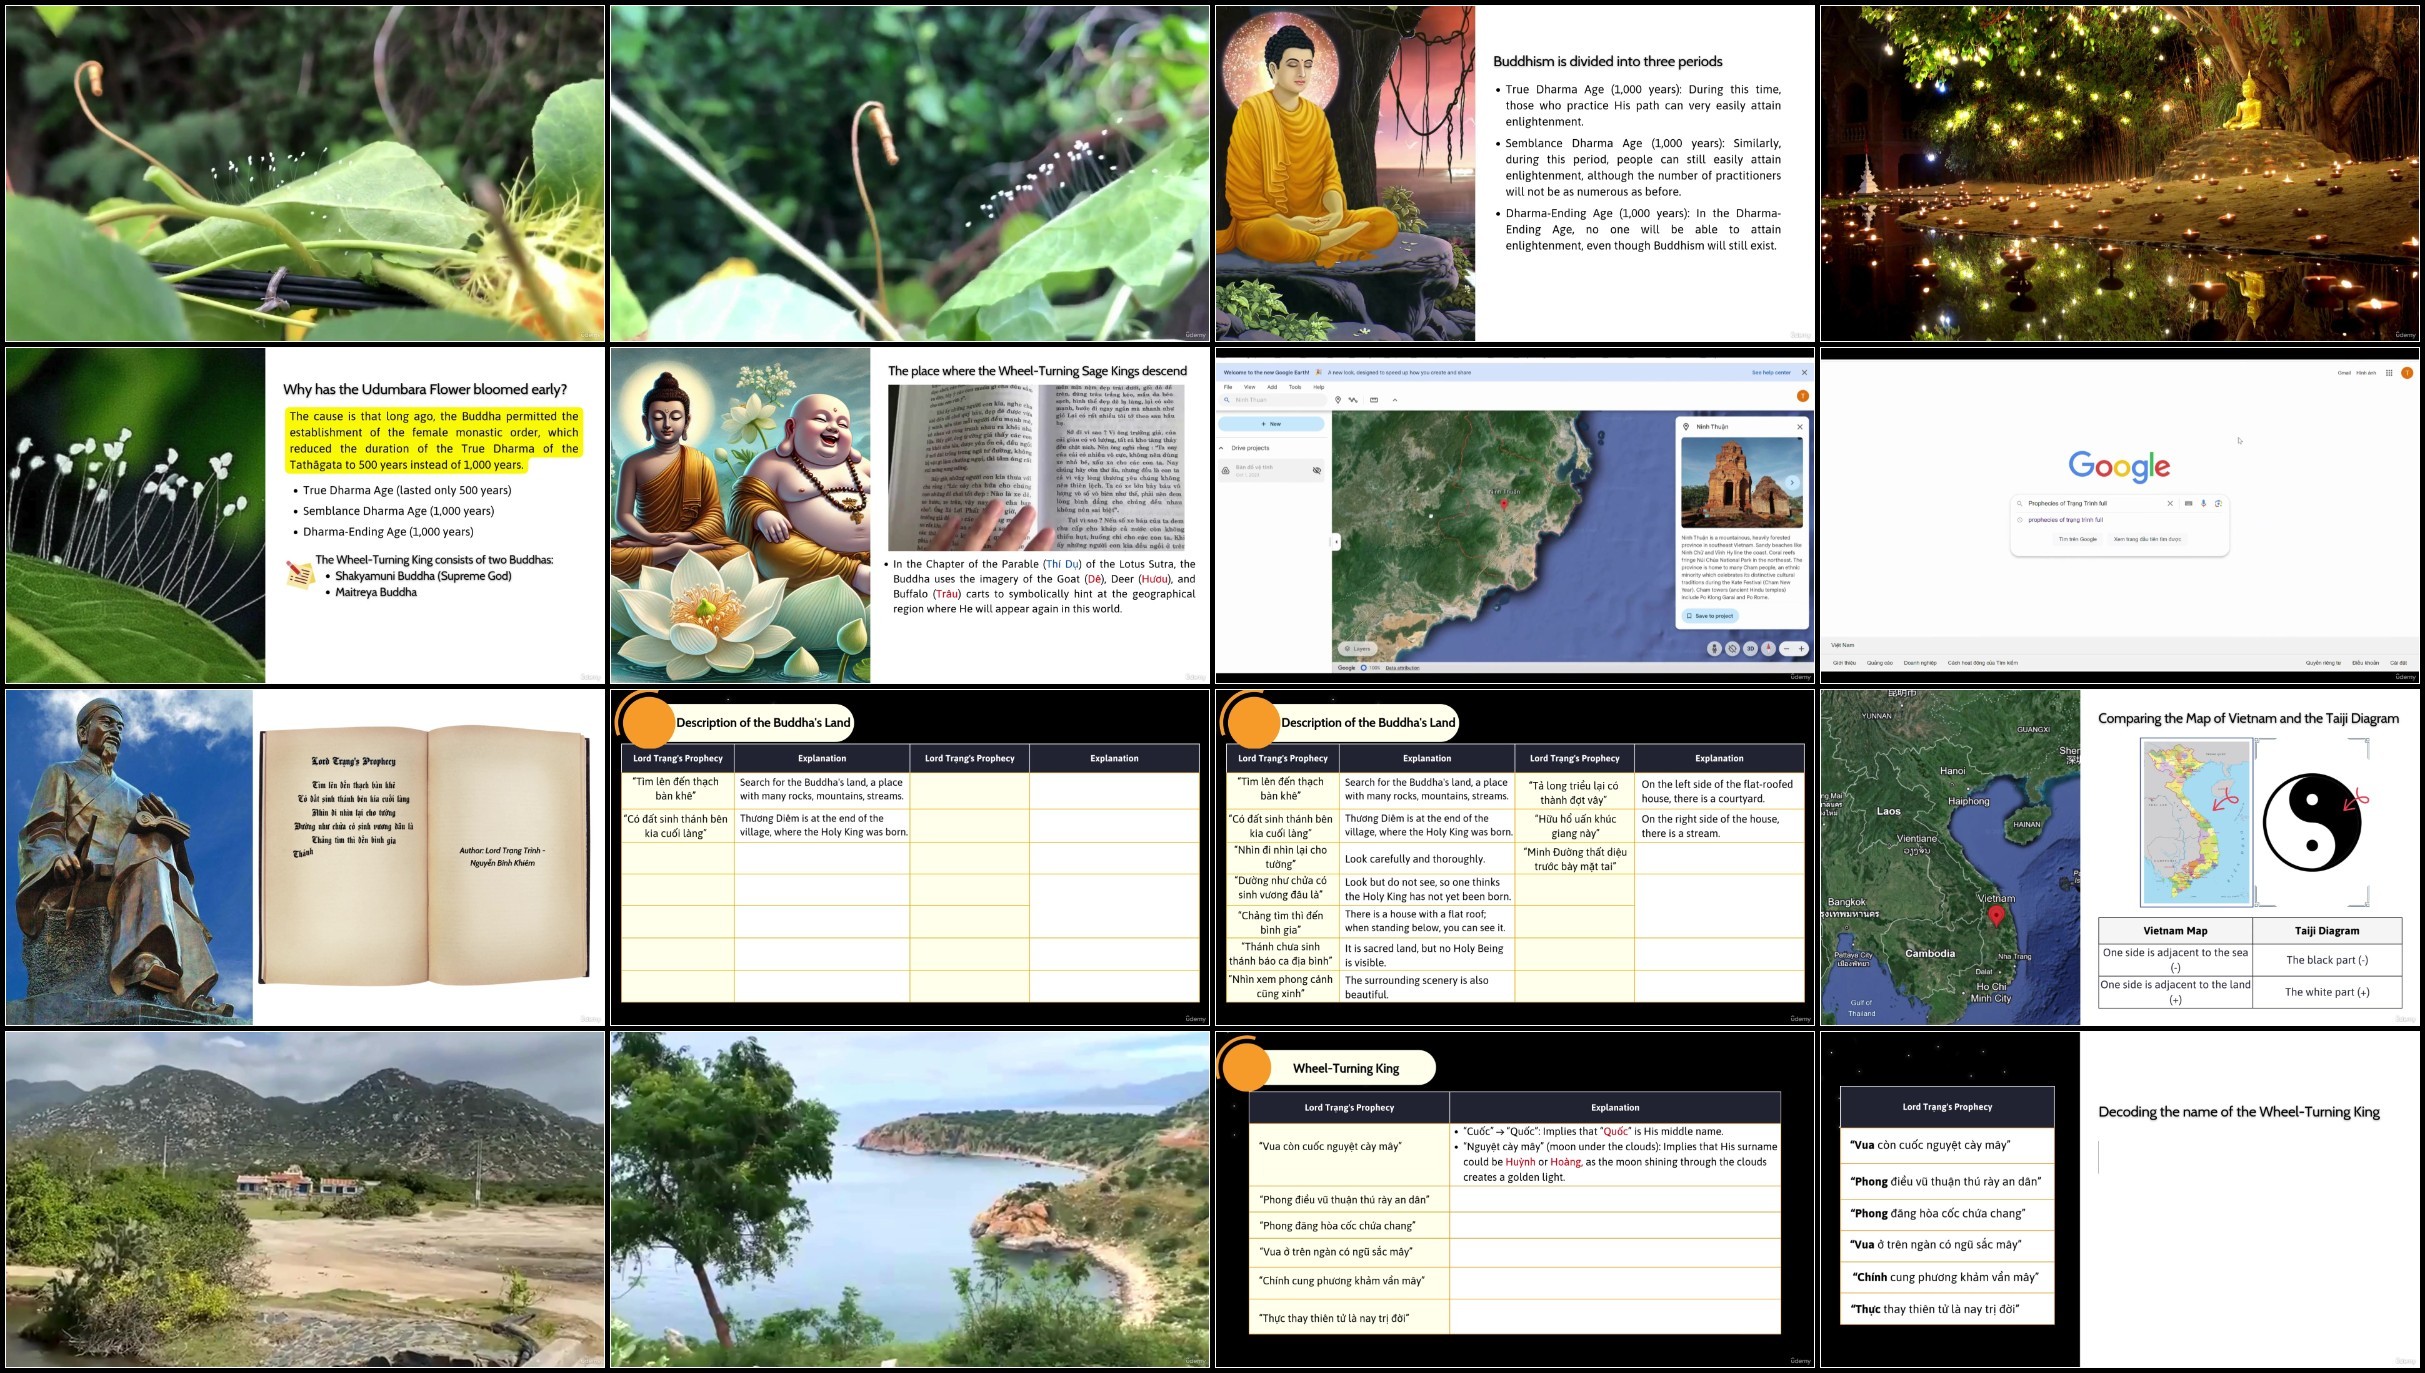Open the Tools menu in Google Earth
Screen dimensions: 2425x1373
click(x=1295, y=387)
